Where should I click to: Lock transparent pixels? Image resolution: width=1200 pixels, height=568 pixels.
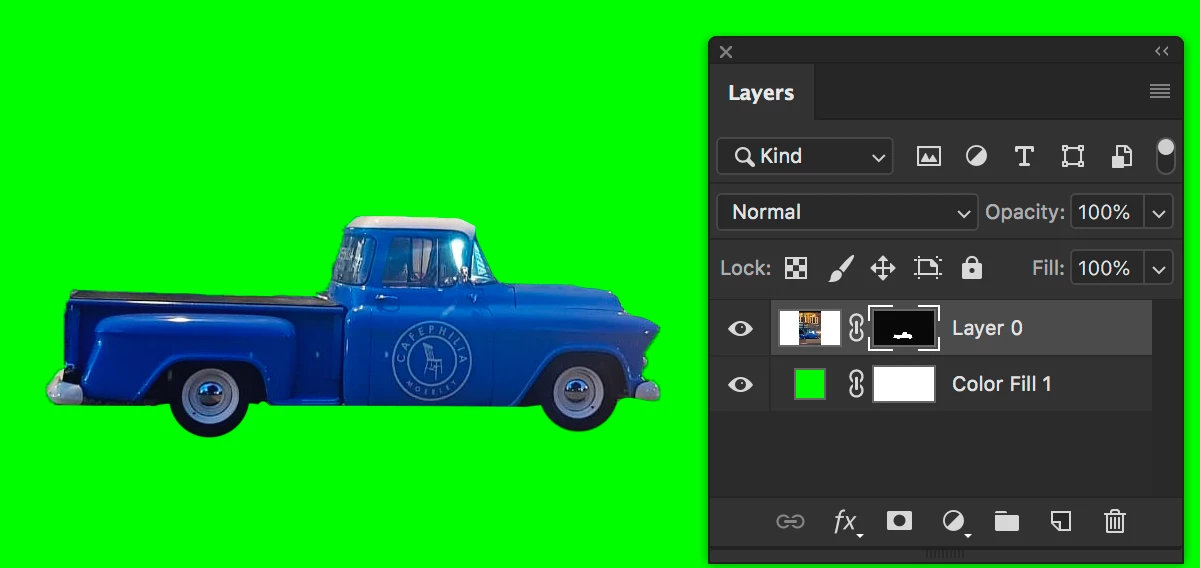point(796,268)
